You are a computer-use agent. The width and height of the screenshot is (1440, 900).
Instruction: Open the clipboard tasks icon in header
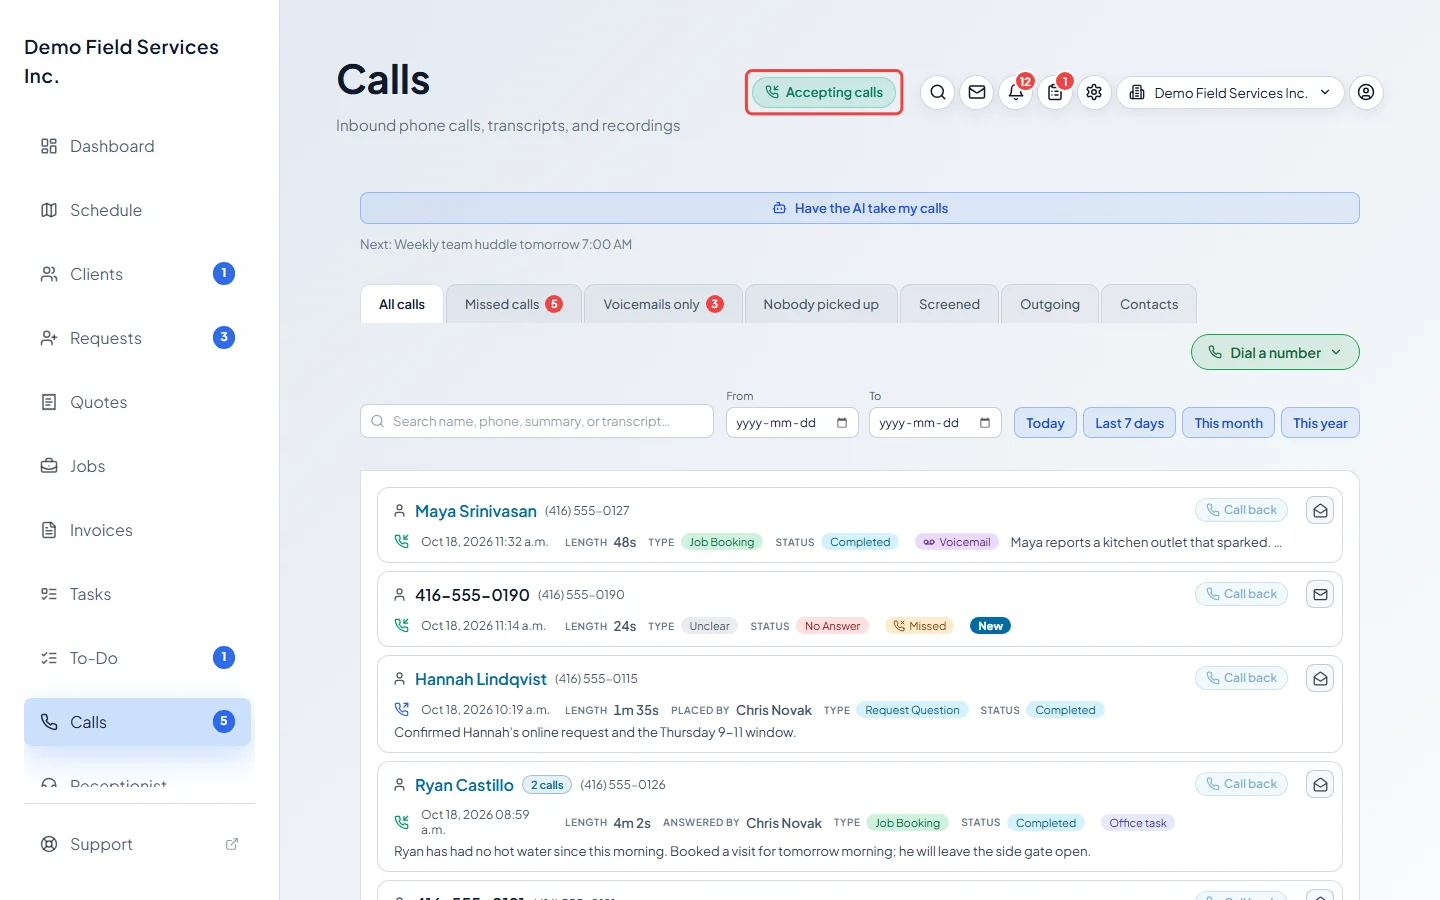(1055, 92)
